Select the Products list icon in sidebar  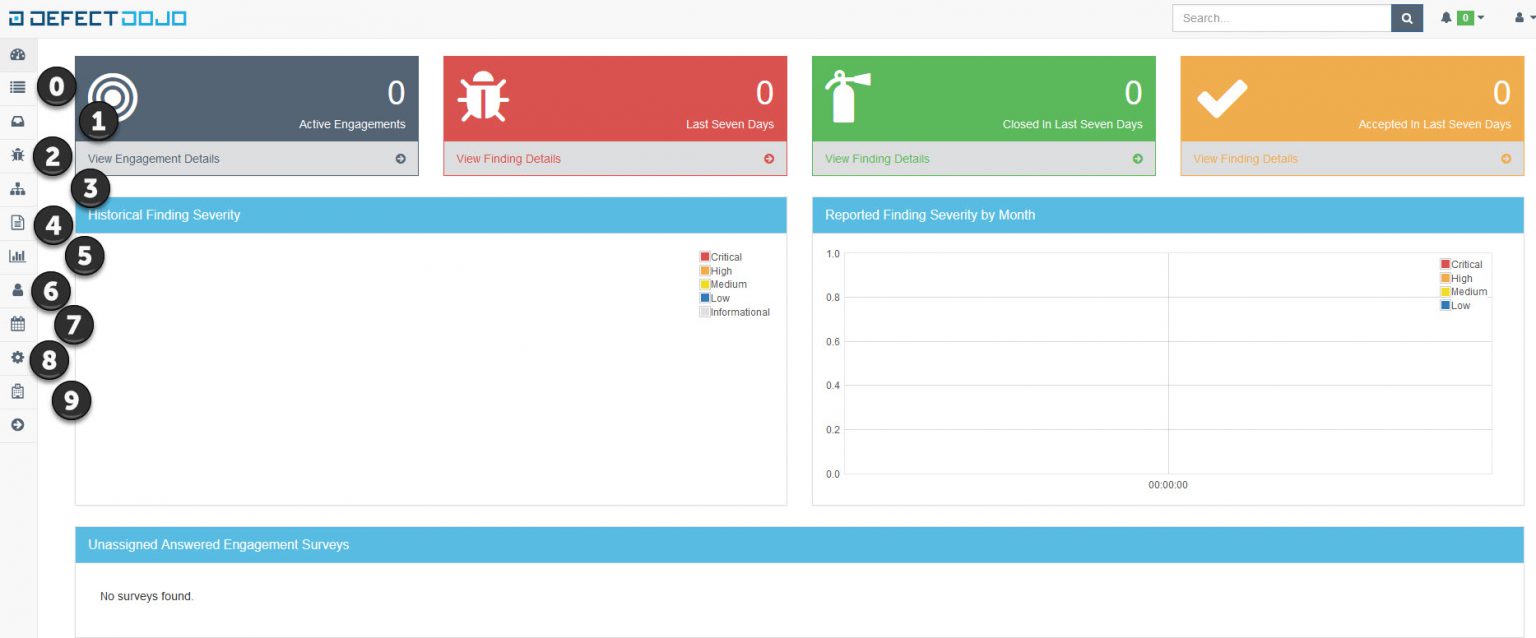(x=16, y=87)
